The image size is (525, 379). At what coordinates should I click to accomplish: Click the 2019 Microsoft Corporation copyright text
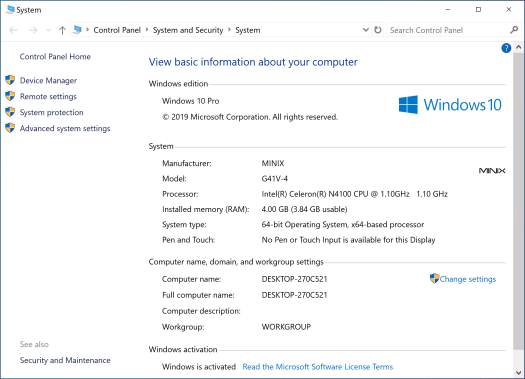pos(250,117)
